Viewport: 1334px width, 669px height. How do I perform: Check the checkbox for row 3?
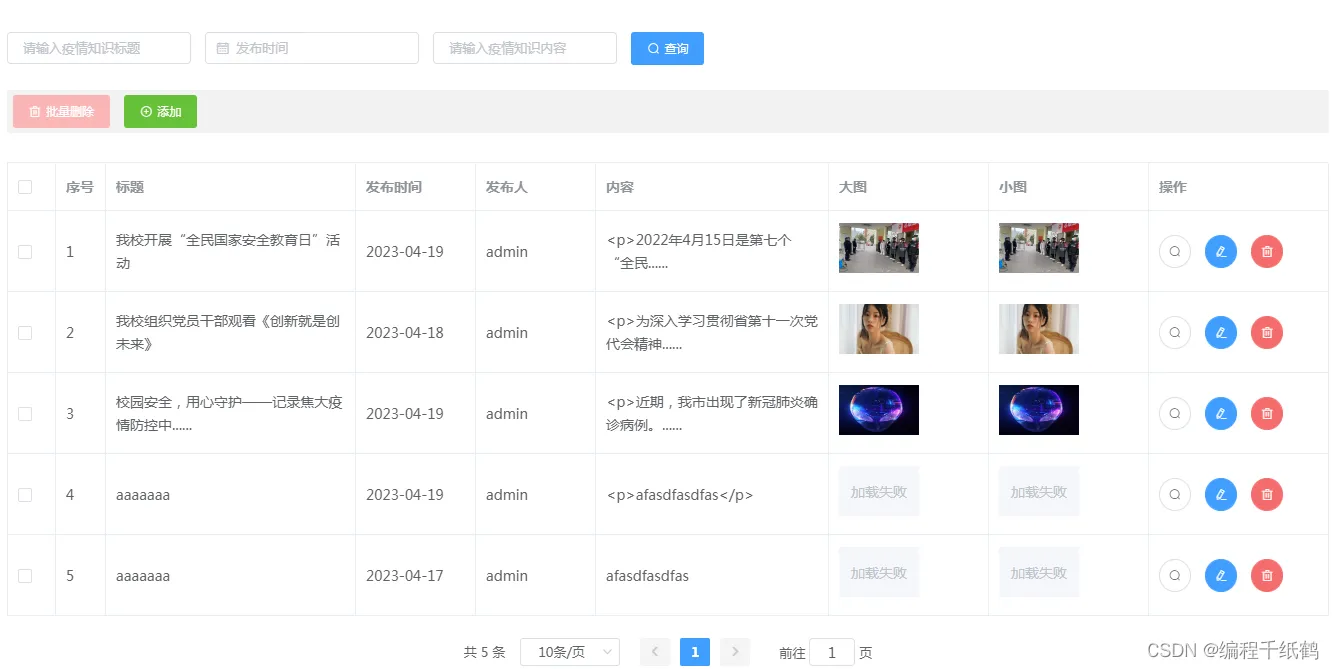[25, 414]
